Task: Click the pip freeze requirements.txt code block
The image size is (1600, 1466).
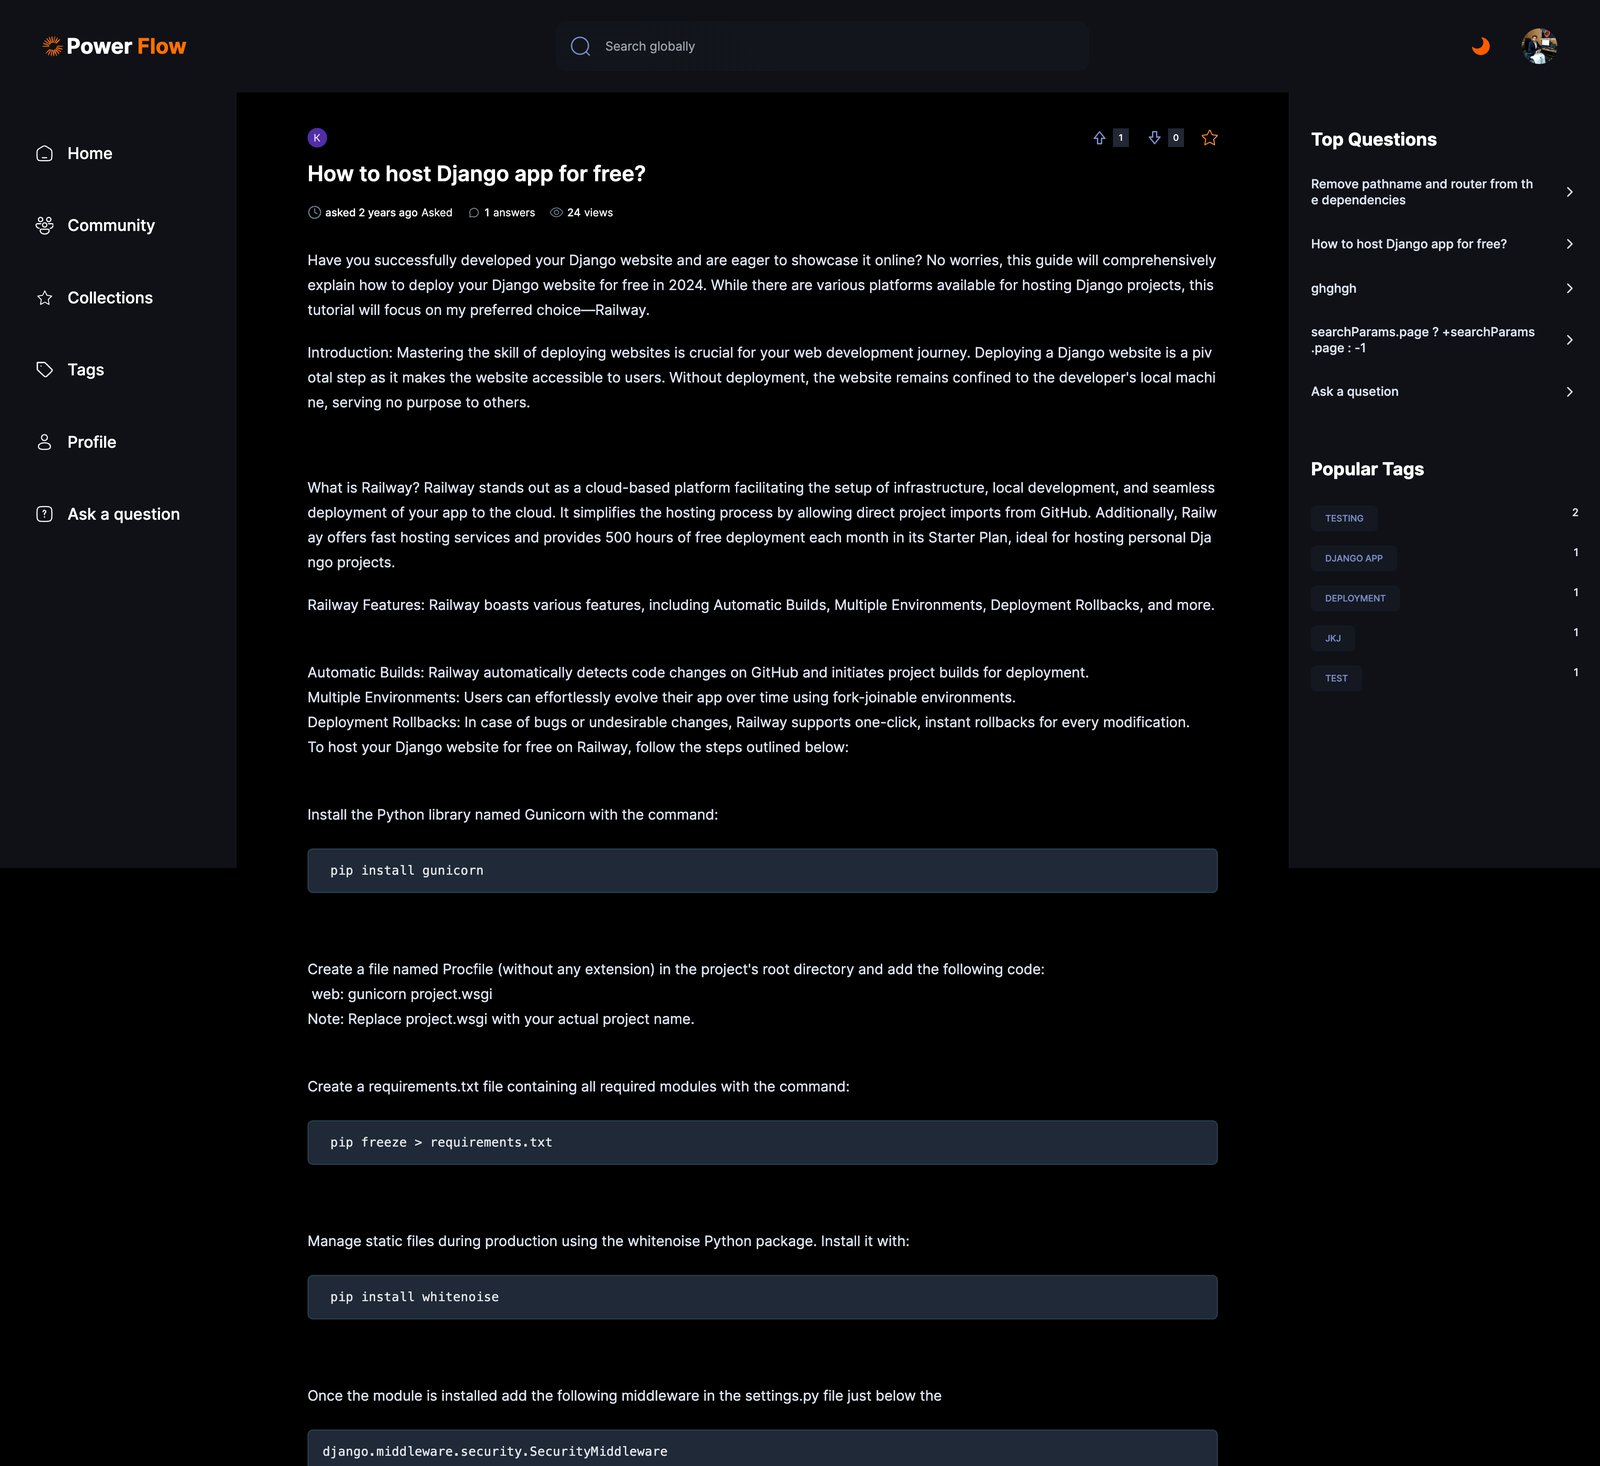Action: point(762,1142)
